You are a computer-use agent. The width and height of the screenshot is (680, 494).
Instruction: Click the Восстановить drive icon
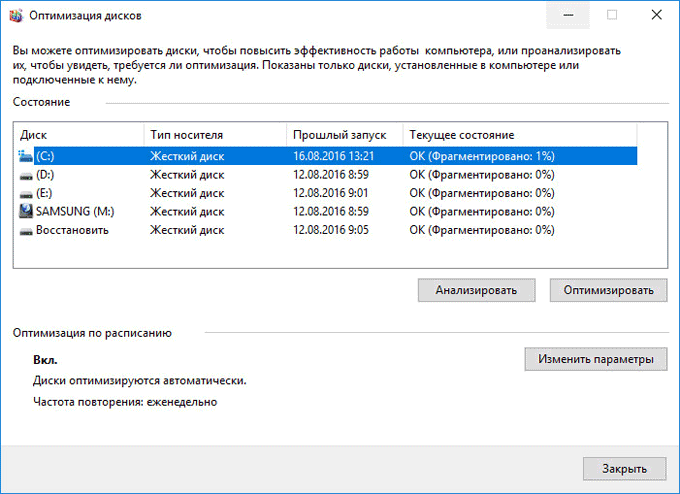pyautogui.click(x=26, y=231)
